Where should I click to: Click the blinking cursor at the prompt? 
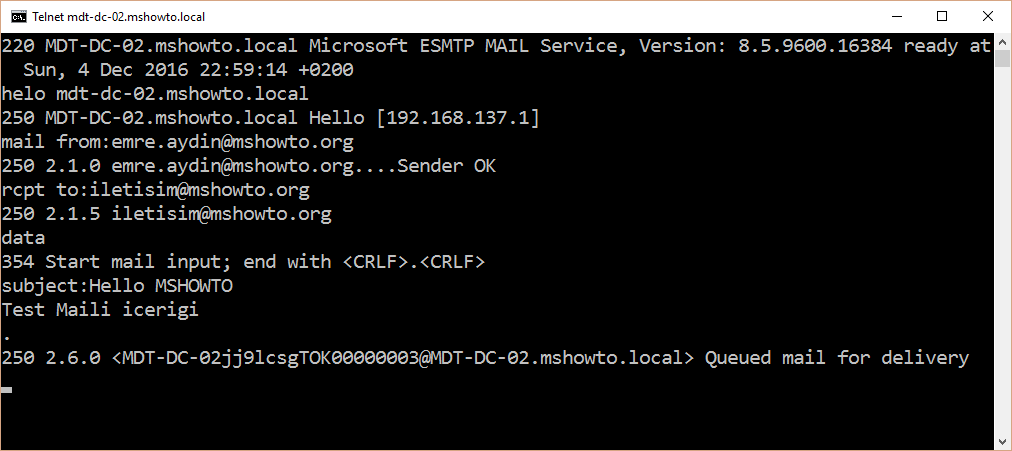coord(6,390)
